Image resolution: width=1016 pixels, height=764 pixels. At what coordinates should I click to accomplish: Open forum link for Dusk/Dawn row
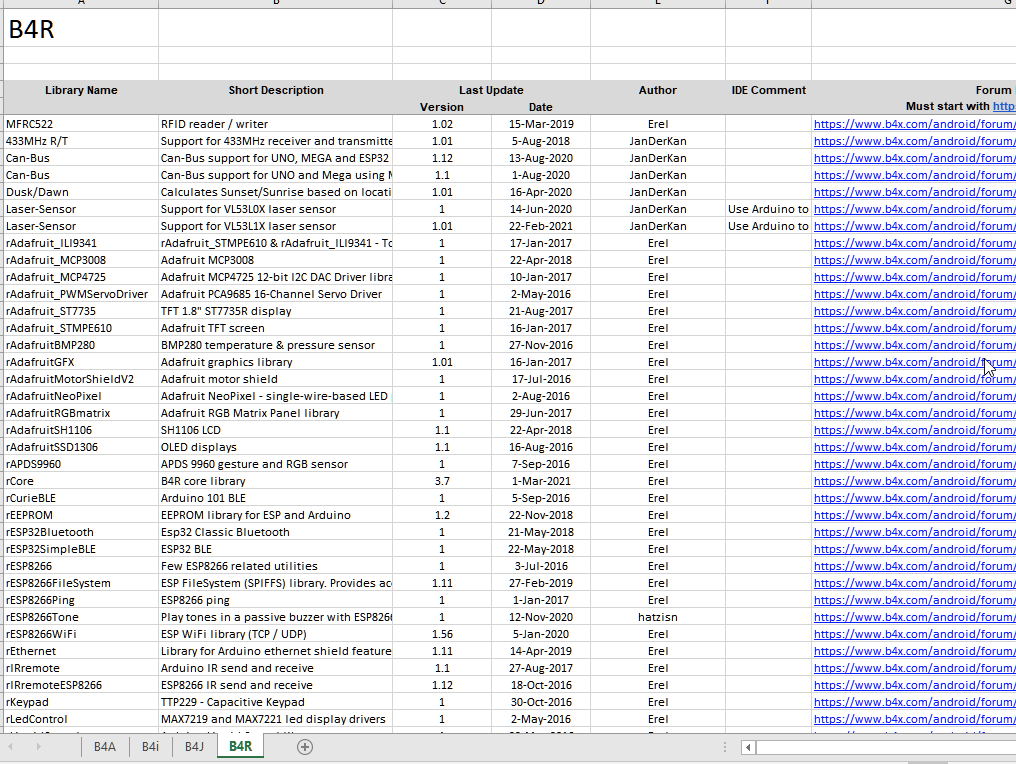click(x=914, y=192)
